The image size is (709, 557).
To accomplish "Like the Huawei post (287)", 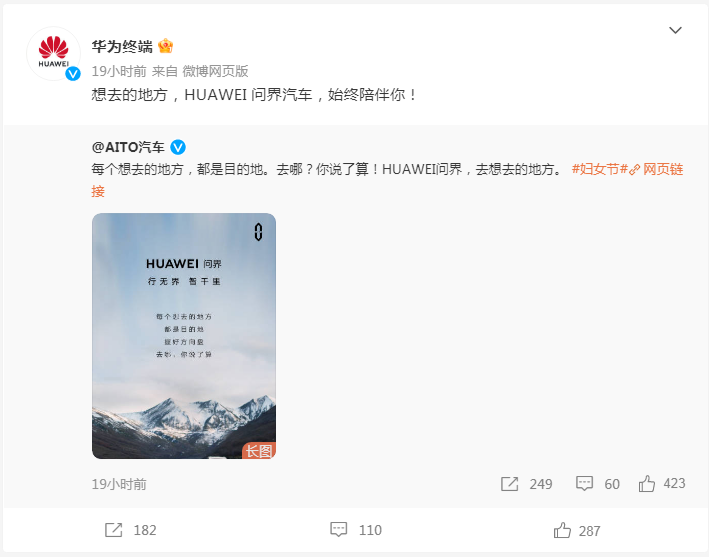I will pyautogui.click(x=577, y=530).
